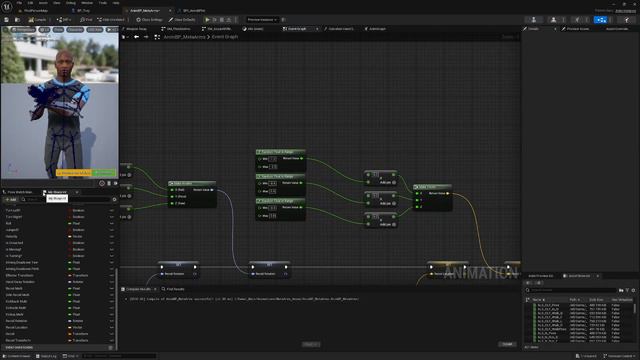Screen dimensions: 640x360
Task: Select the Kickback Mult variable
Action: (16, 301)
